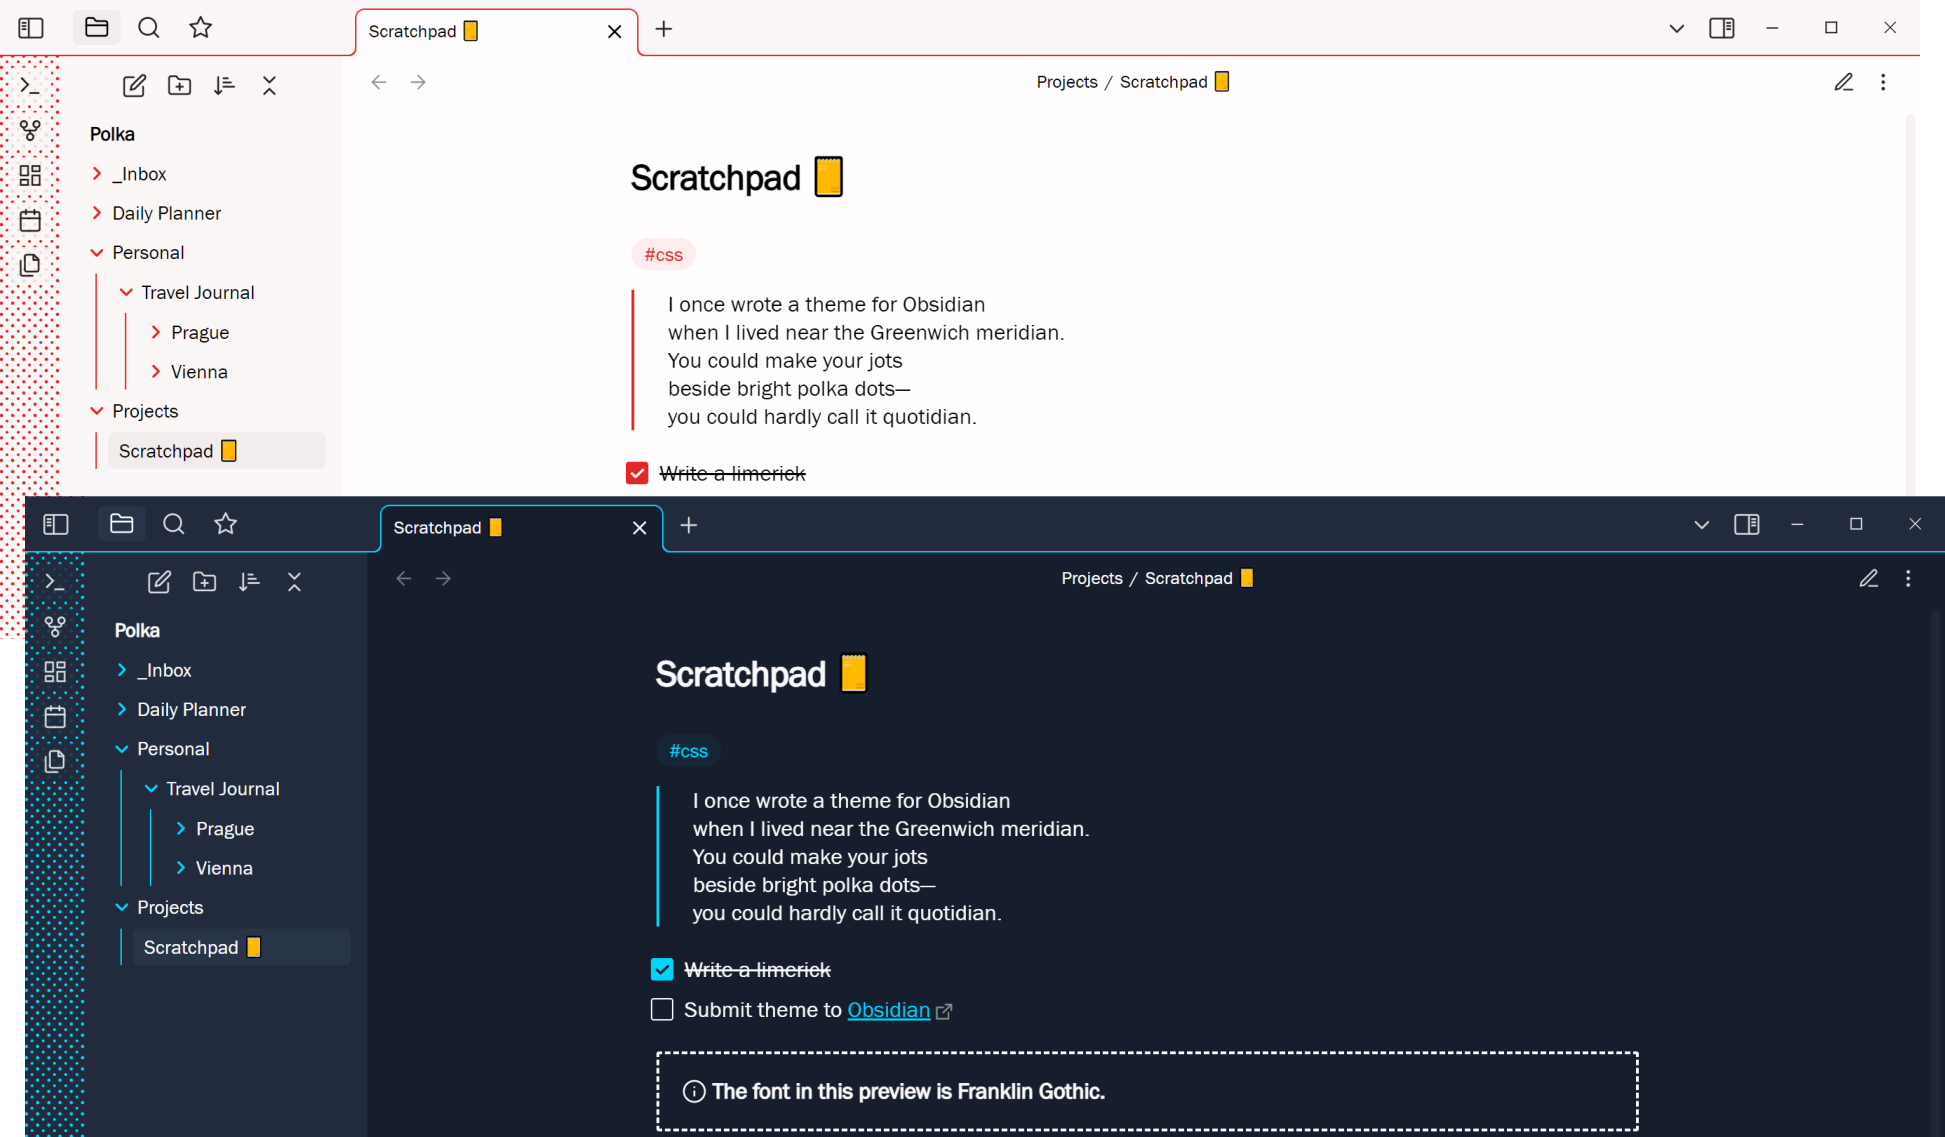The height and width of the screenshot is (1137, 1945).
Task: Toggle left sidebar in light window
Action: point(31,28)
